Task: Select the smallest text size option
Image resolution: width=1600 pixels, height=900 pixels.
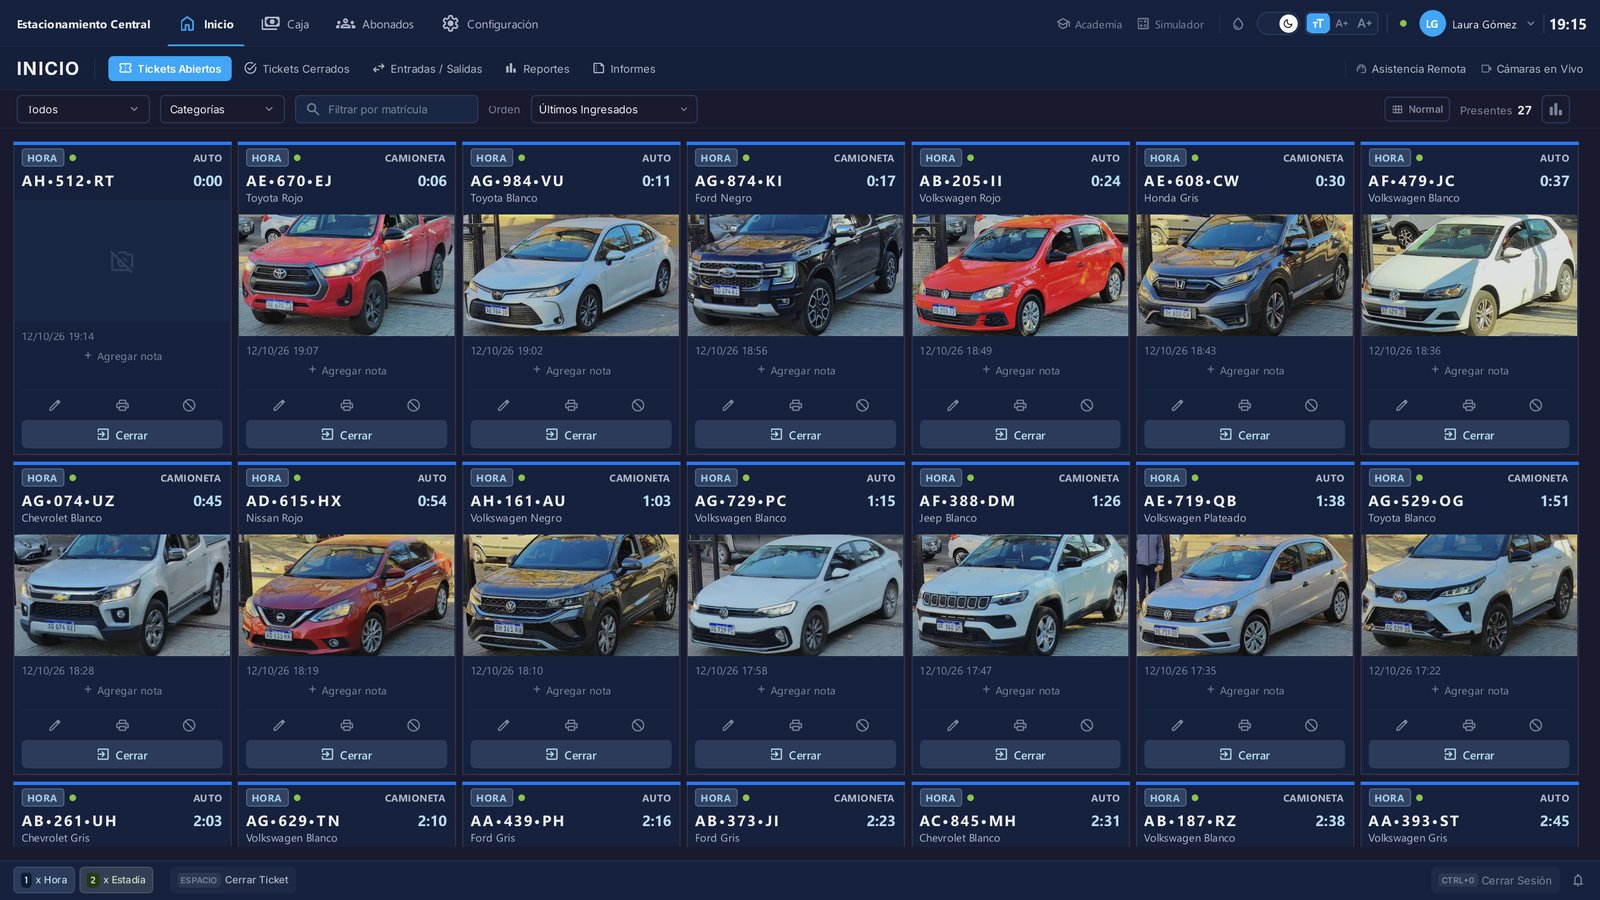Action: (x=1318, y=24)
